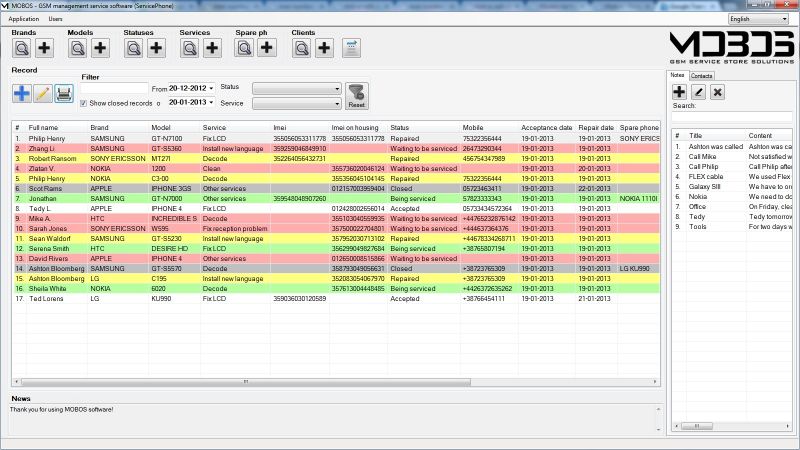Select the Sheila White record
Screen dimensions: 800x450
336,288
